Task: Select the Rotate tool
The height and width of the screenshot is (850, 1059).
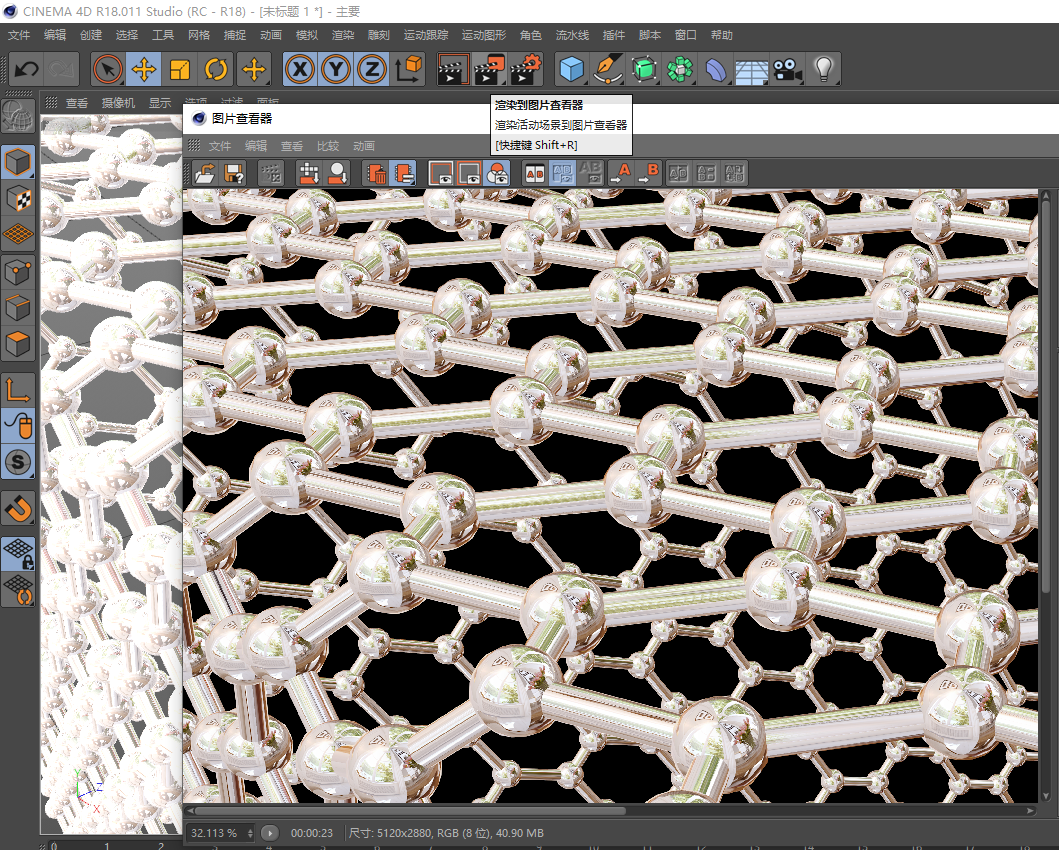Action: 216,69
